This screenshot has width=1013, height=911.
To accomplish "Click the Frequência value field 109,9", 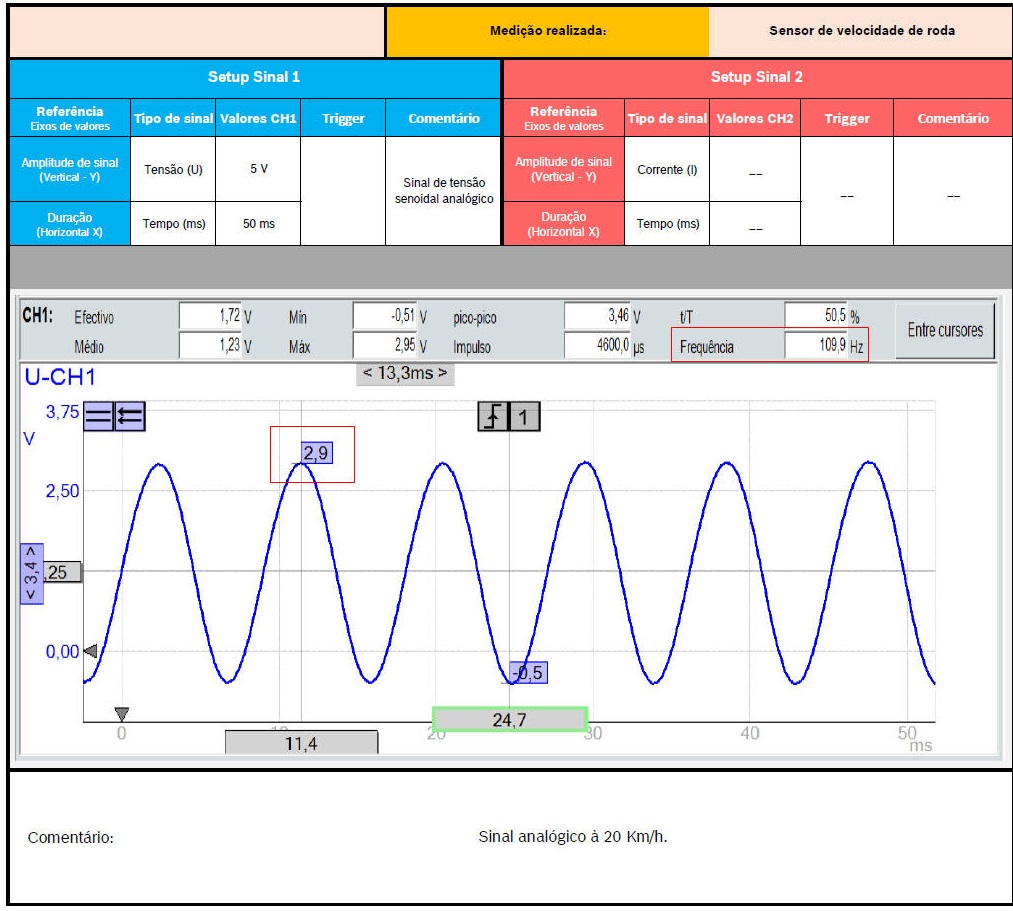I will point(816,347).
